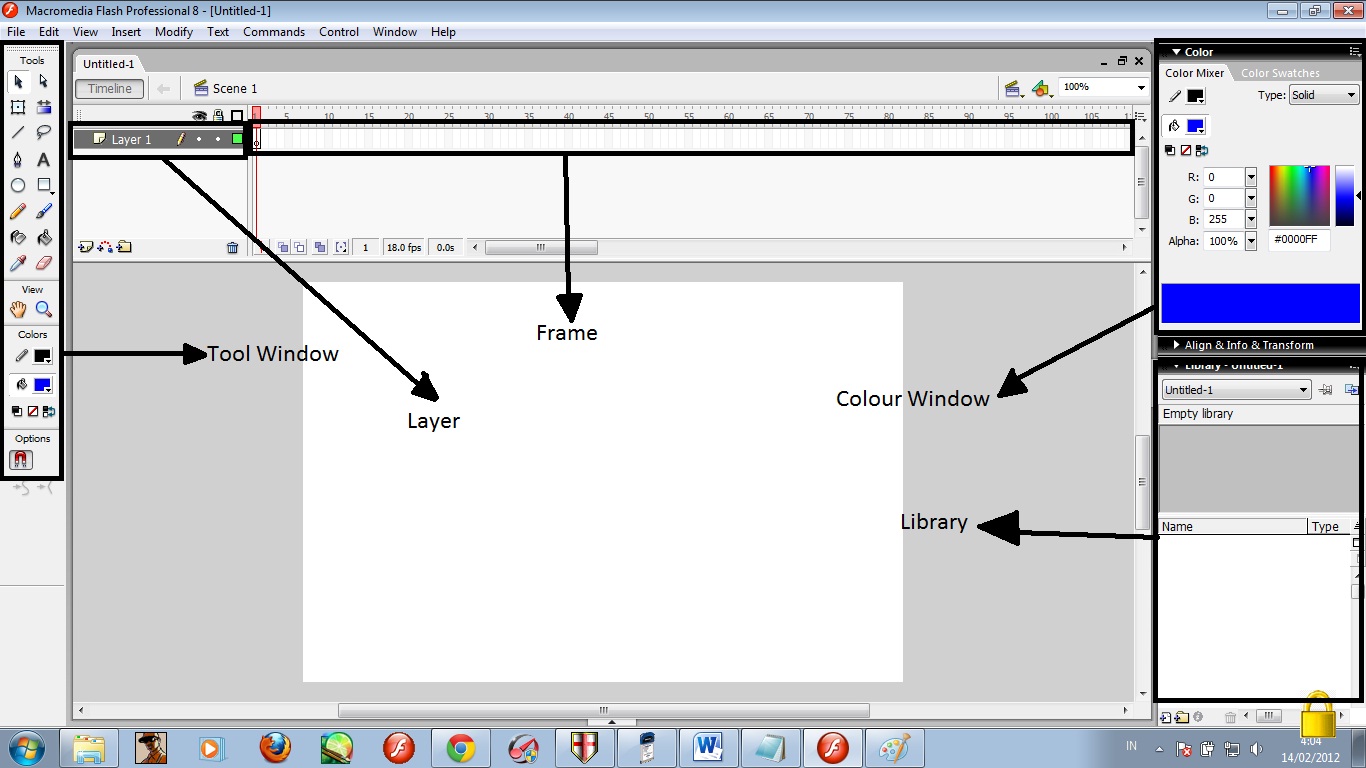Open the Type: Solid fill style dropdown
This screenshot has height=768, width=1366.
tap(1323, 95)
